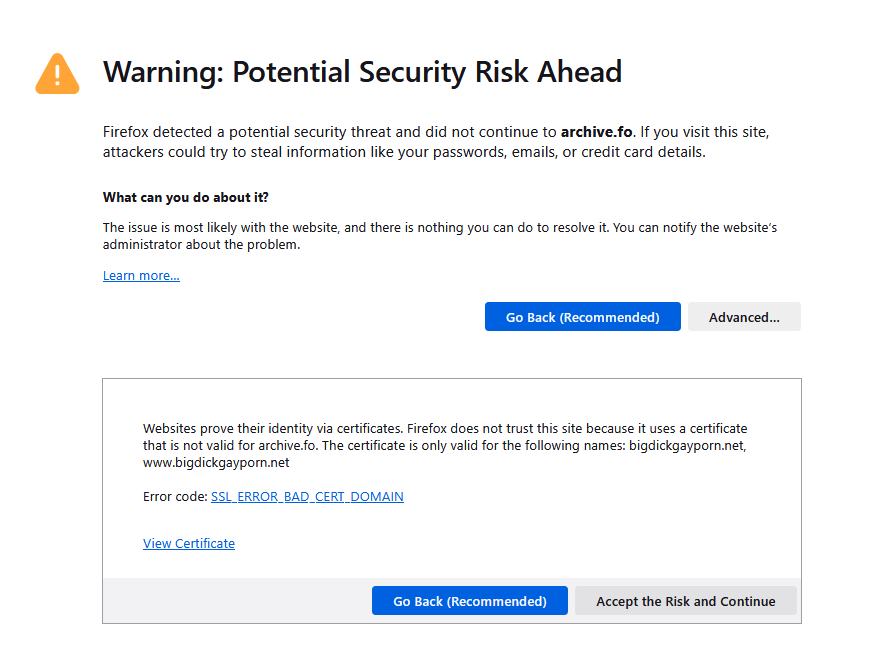Click Go Back (Recommended) in the advanced panel

coord(470,601)
